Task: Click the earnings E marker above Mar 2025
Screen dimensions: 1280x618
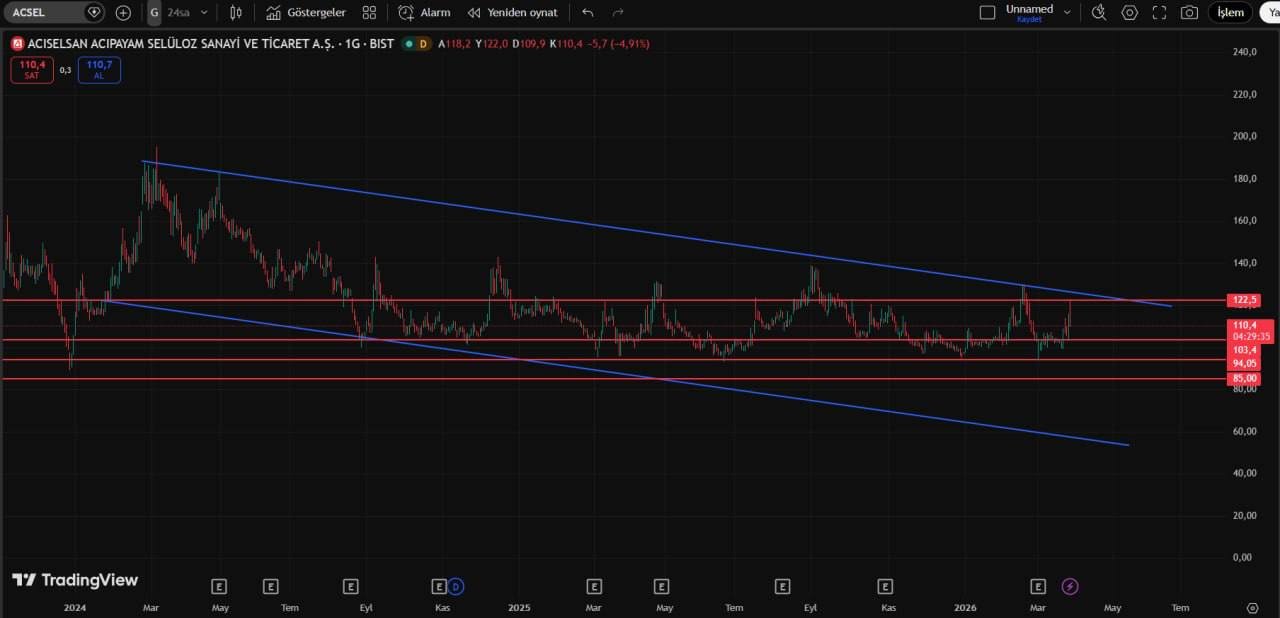Action: pos(594,586)
